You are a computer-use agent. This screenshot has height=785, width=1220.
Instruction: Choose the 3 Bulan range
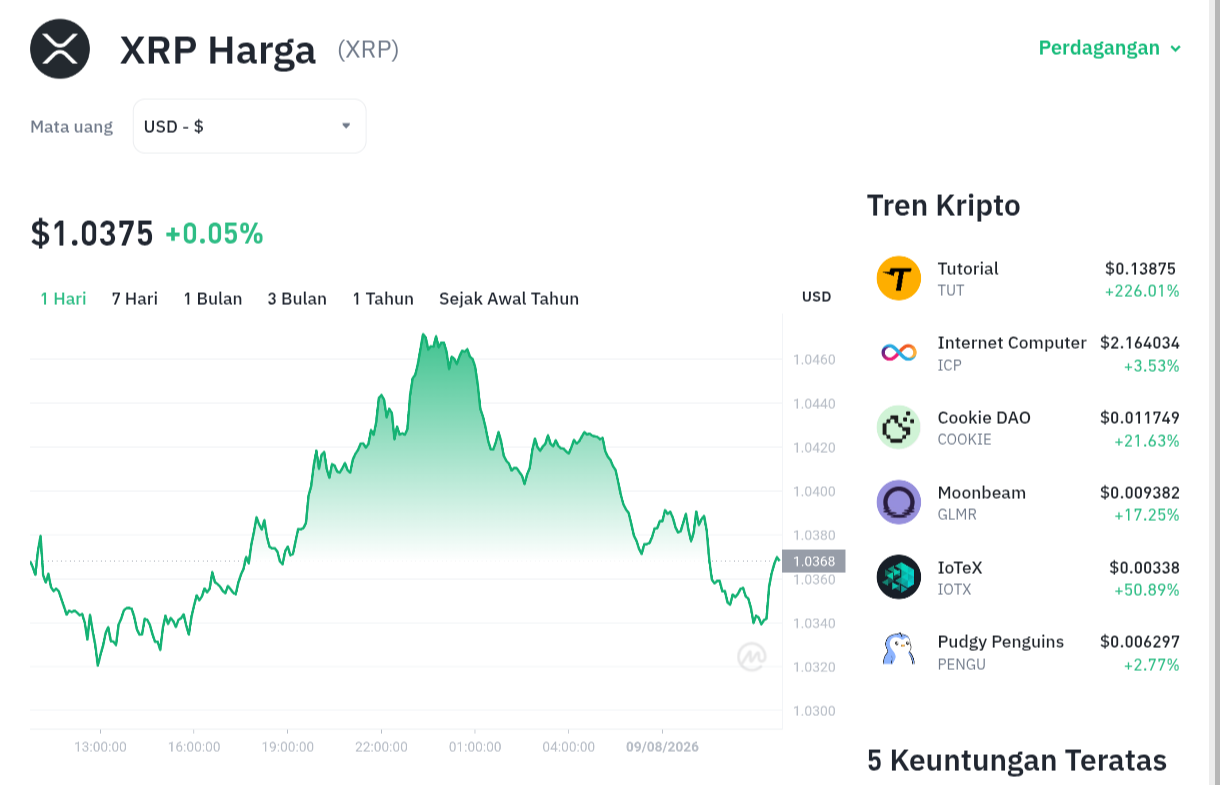click(x=297, y=298)
